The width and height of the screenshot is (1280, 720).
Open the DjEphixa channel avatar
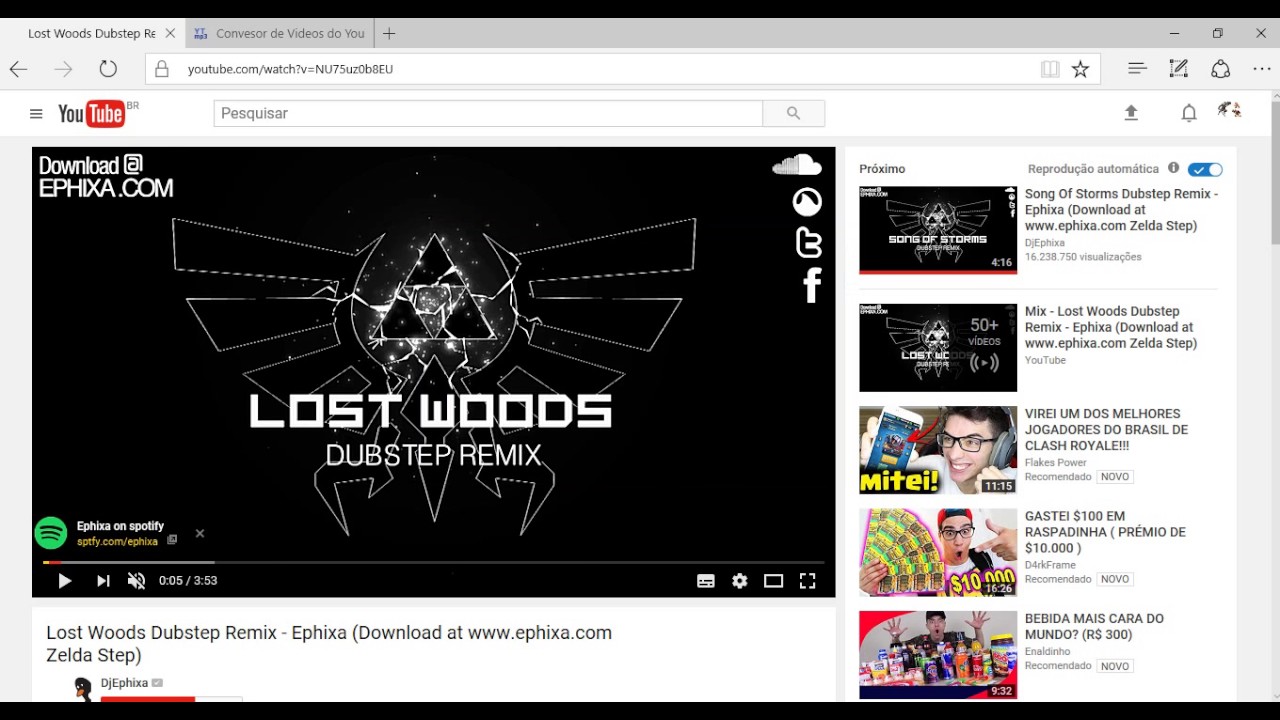coord(83,689)
